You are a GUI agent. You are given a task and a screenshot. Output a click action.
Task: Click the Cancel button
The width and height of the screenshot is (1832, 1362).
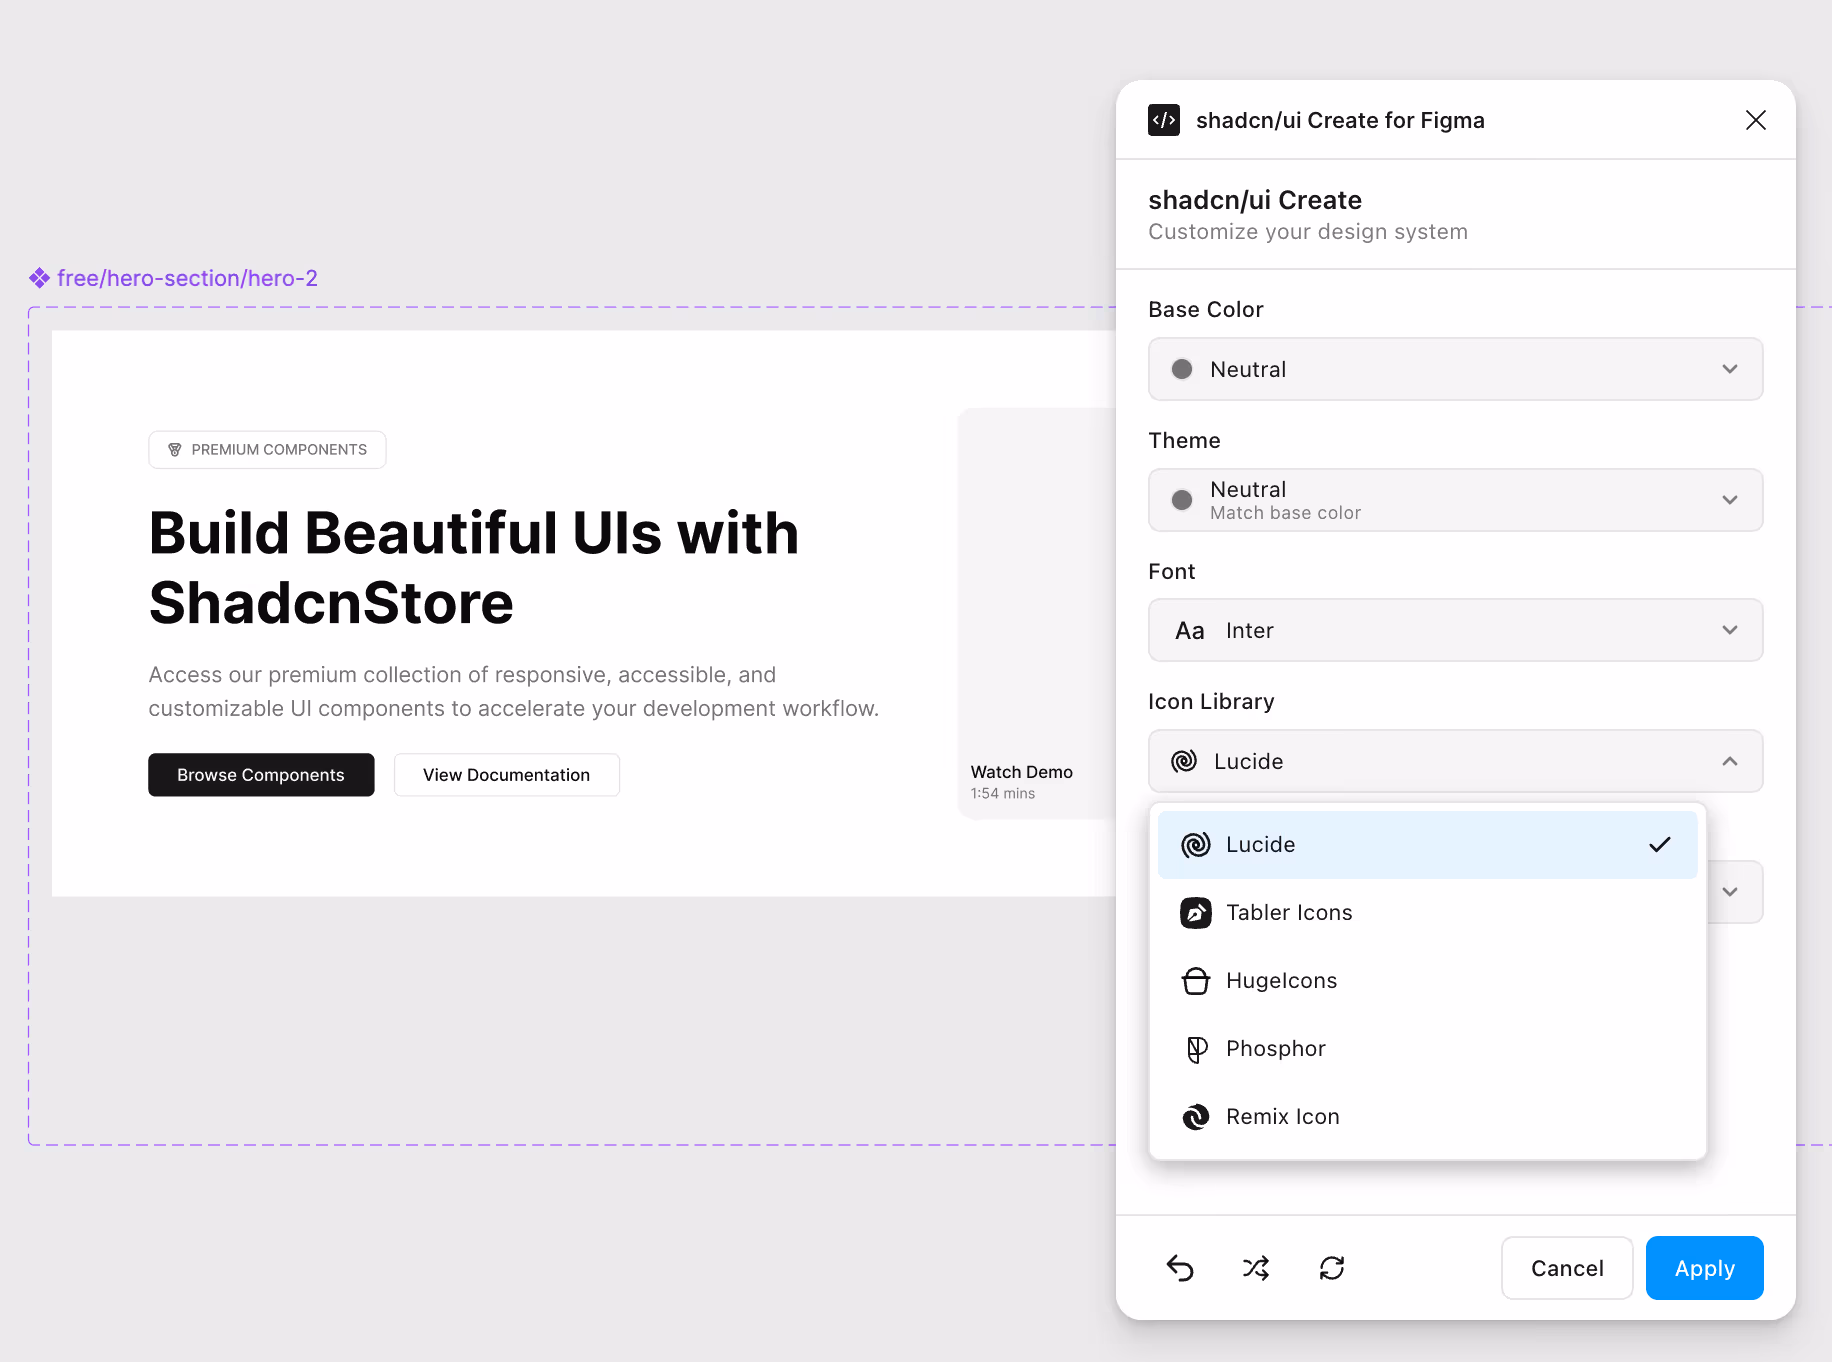(1567, 1268)
